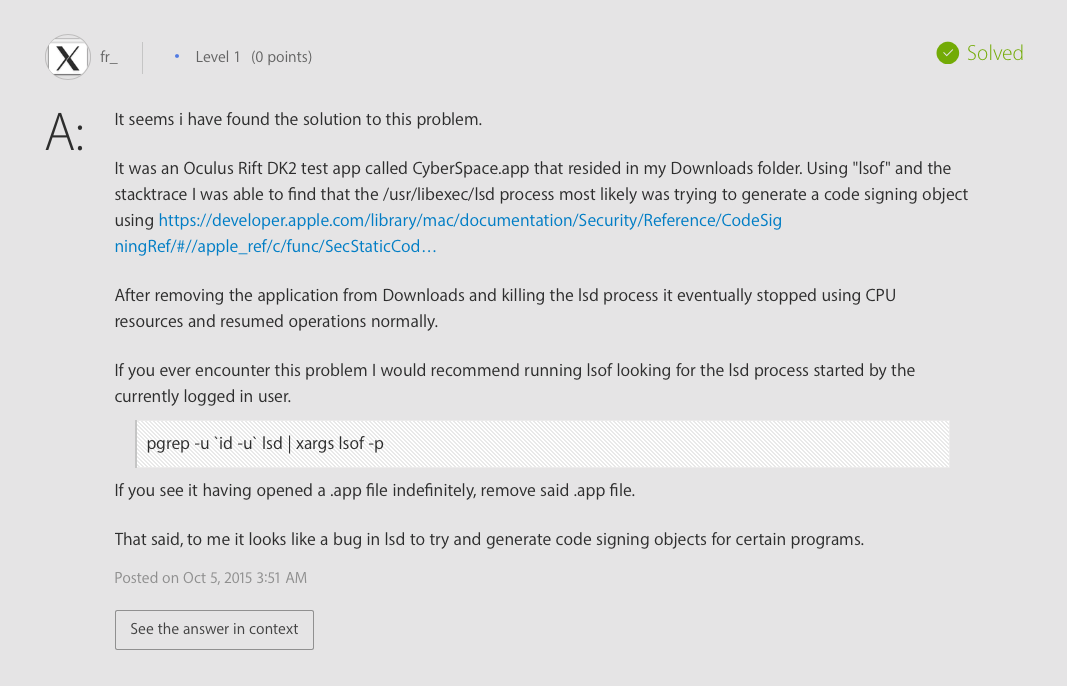Click the "If you ever encounter this problem" paragraph

coord(514,382)
